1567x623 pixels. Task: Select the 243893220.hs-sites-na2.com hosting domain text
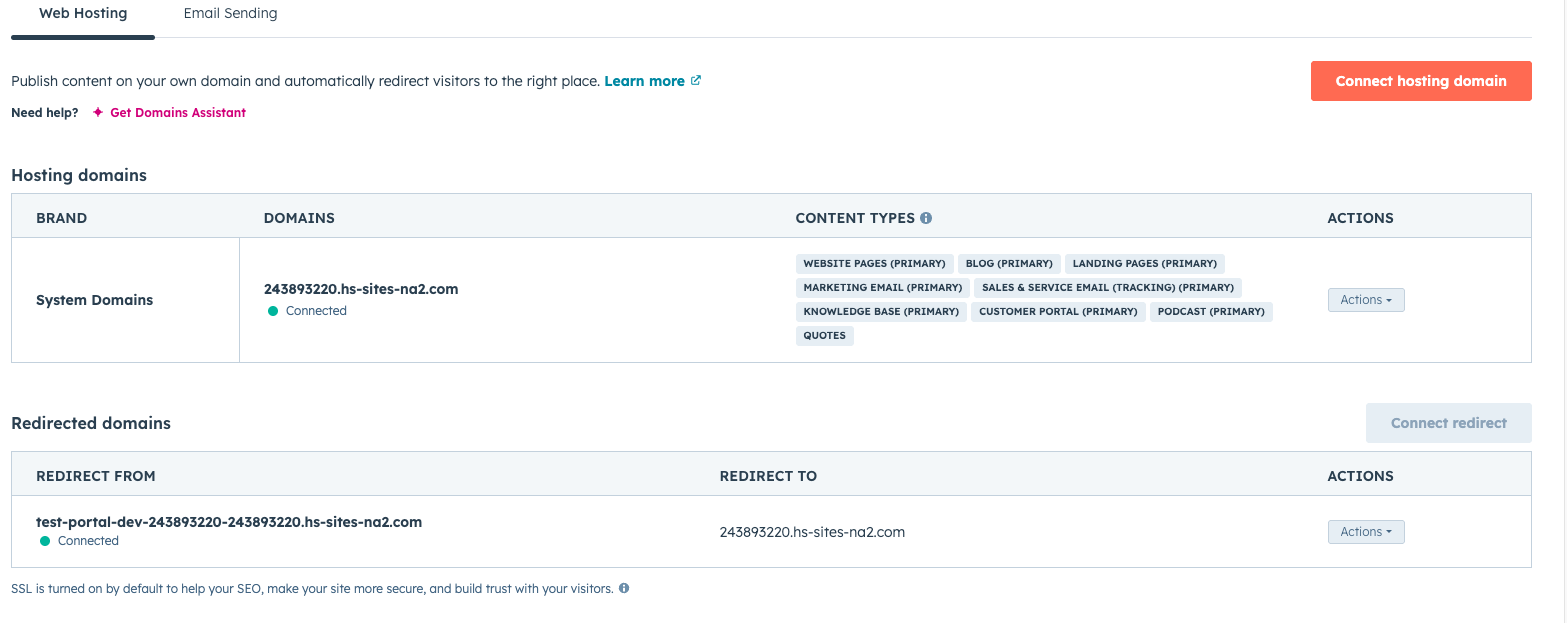pyautogui.click(x=361, y=289)
